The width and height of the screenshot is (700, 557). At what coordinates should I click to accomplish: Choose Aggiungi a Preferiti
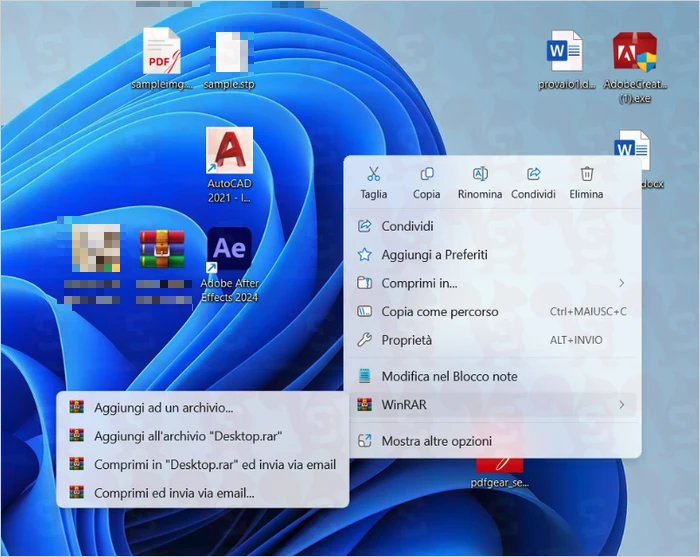pos(434,255)
